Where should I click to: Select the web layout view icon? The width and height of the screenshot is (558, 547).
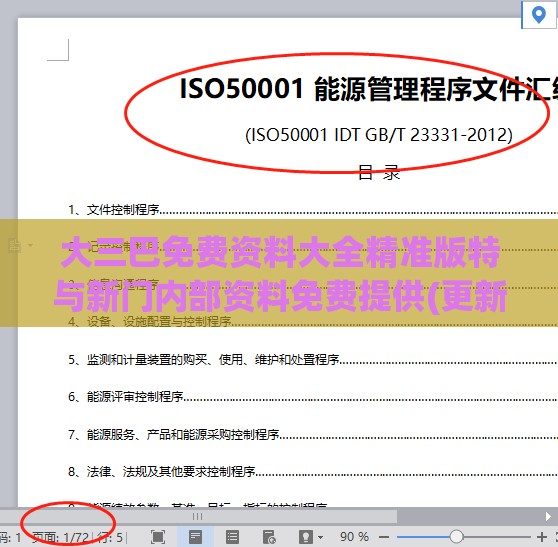point(269,537)
